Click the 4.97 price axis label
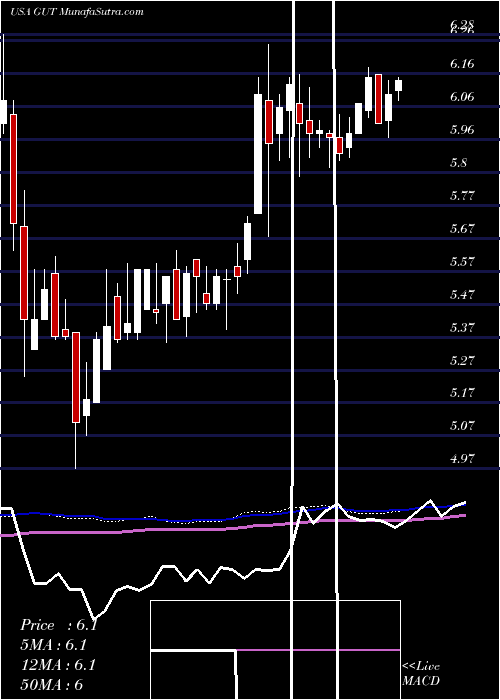500x700 pixels. 462,459
